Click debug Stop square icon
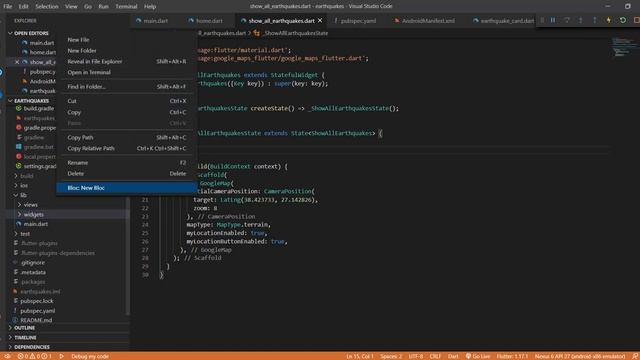The image size is (640, 360). coord(636,20)
